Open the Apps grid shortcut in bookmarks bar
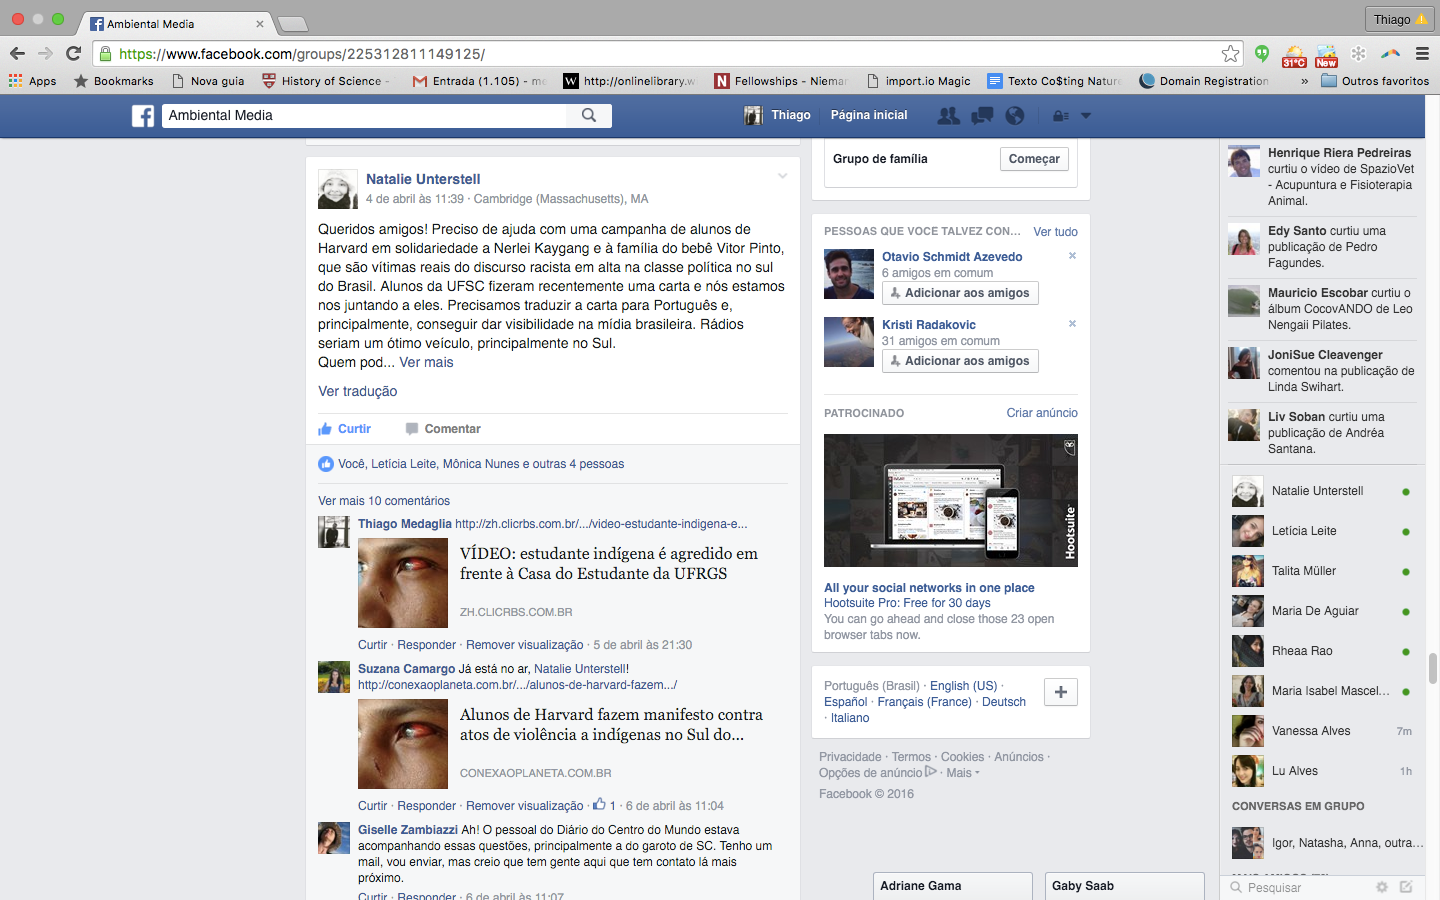The height and width of the screenshot is (900, 1440). pyautogui.click(x=33, y=81)
